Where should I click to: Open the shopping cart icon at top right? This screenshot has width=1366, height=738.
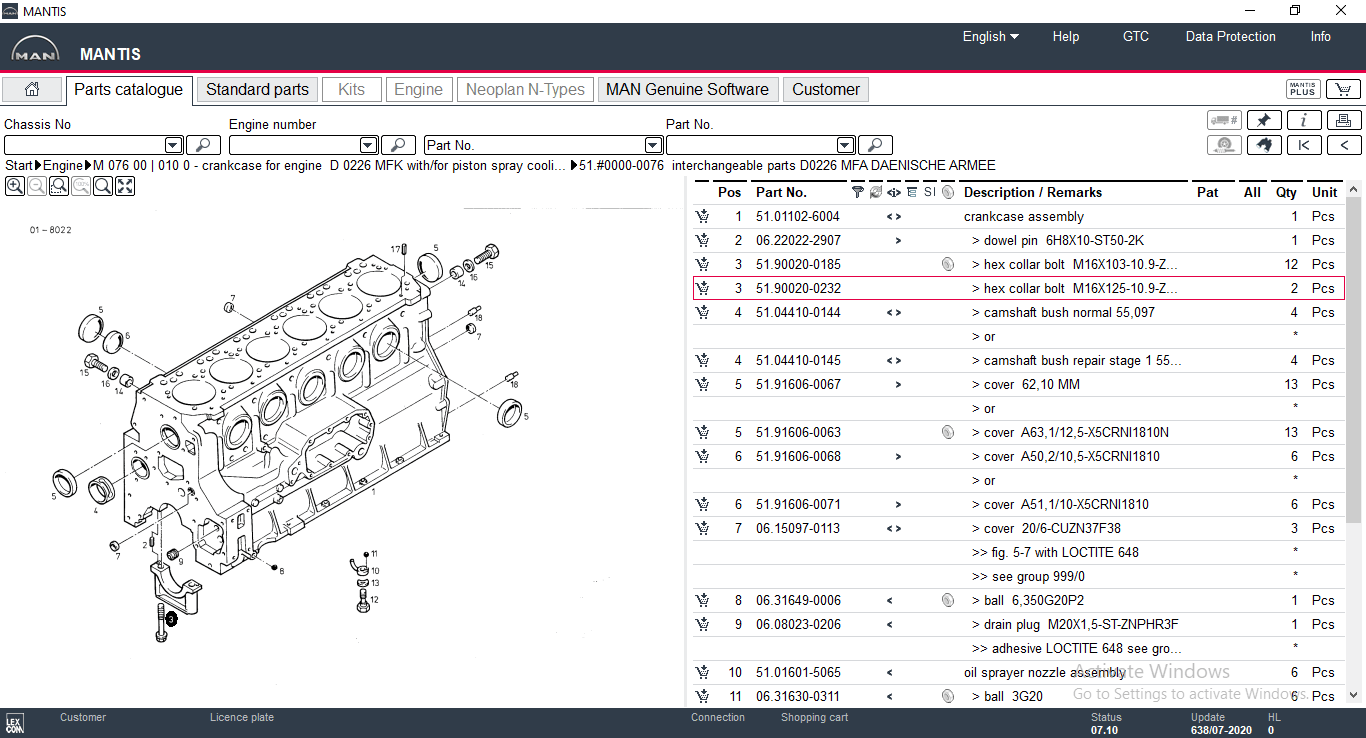click(x=1343, y=90)
